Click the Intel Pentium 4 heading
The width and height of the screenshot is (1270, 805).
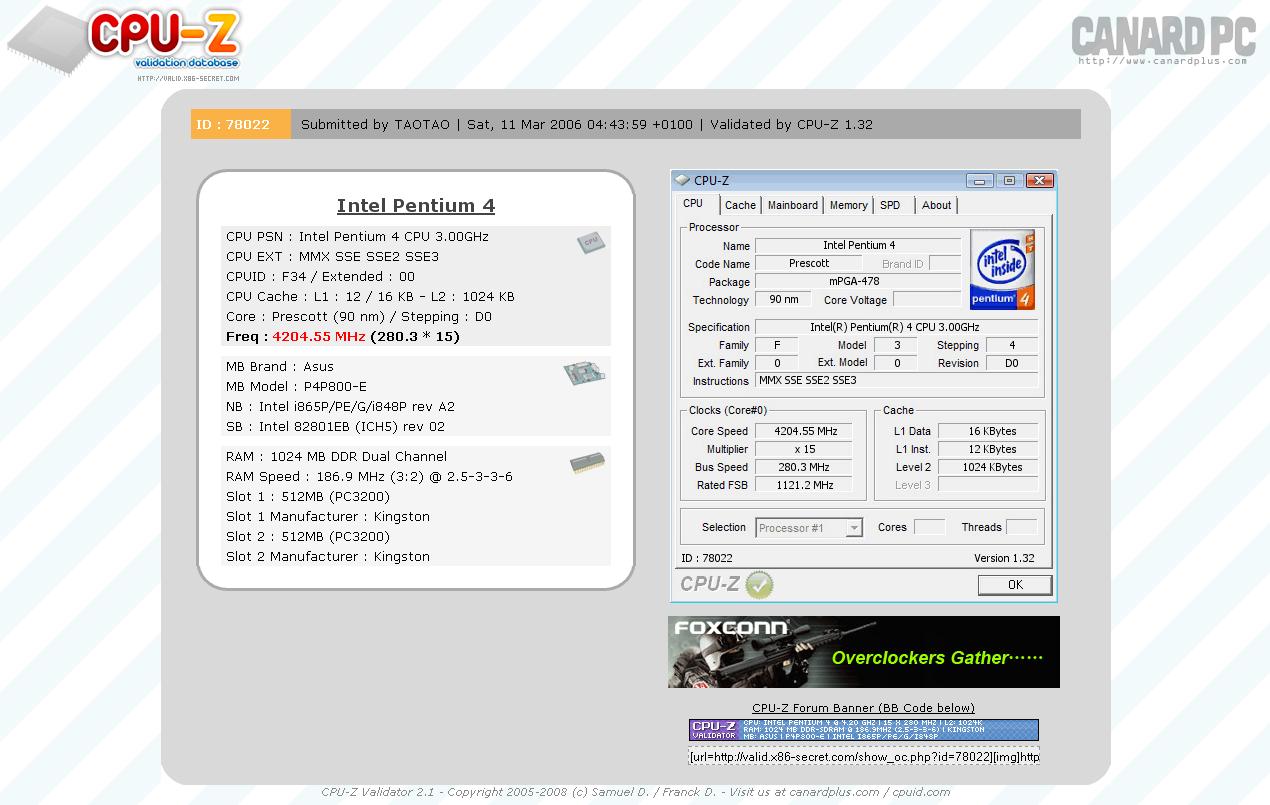pyautogui.click(x=416, y=206)
